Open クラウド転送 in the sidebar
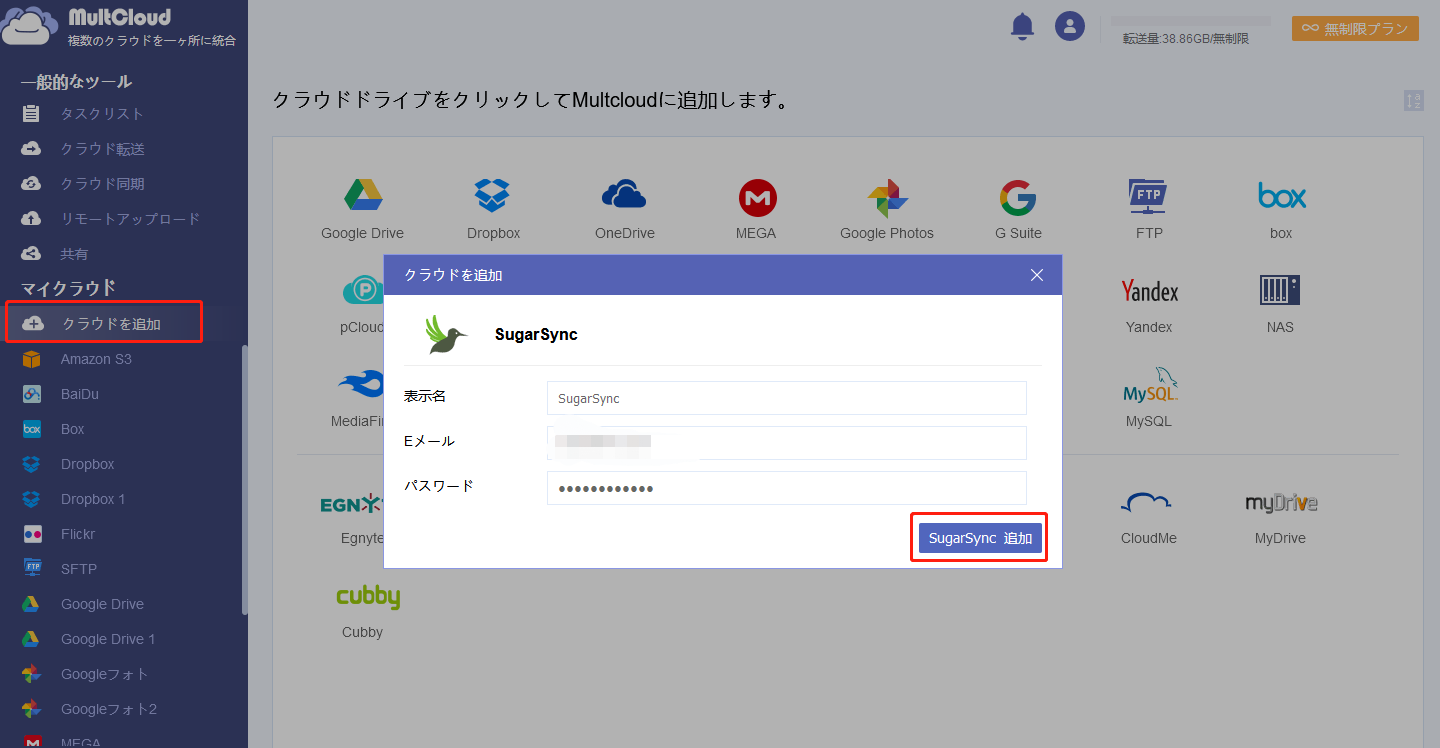Viewport: 1440px width, 748px height. click(102, 149)
